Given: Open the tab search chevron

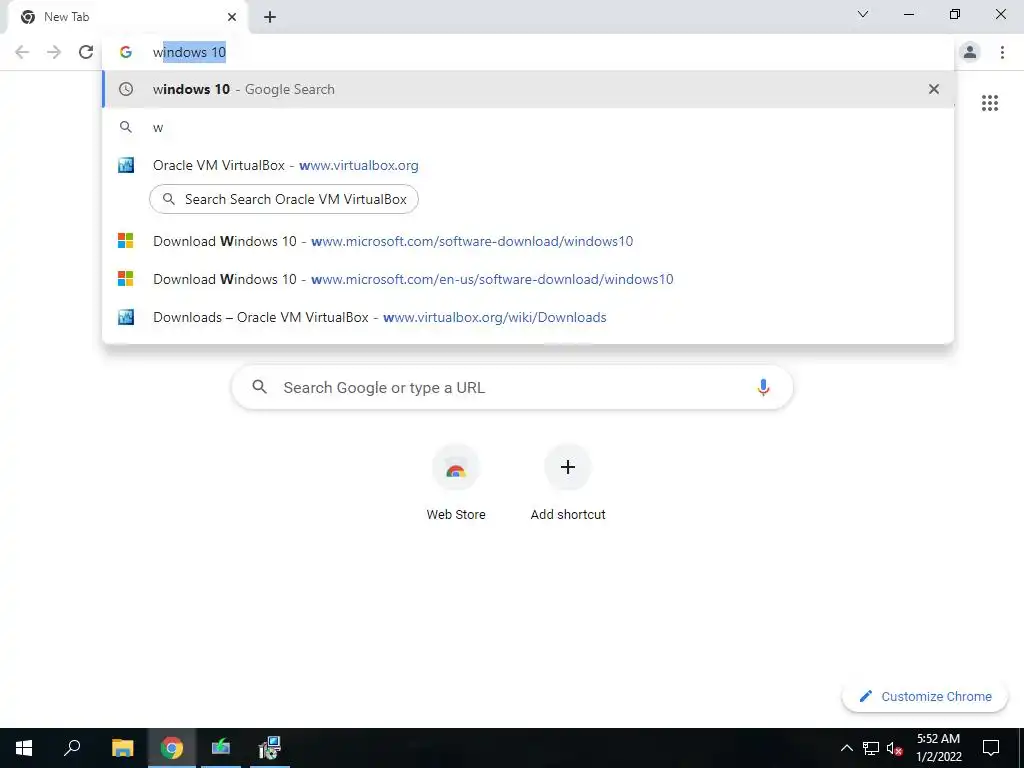Looking at the screenshot, I should 863,14.
